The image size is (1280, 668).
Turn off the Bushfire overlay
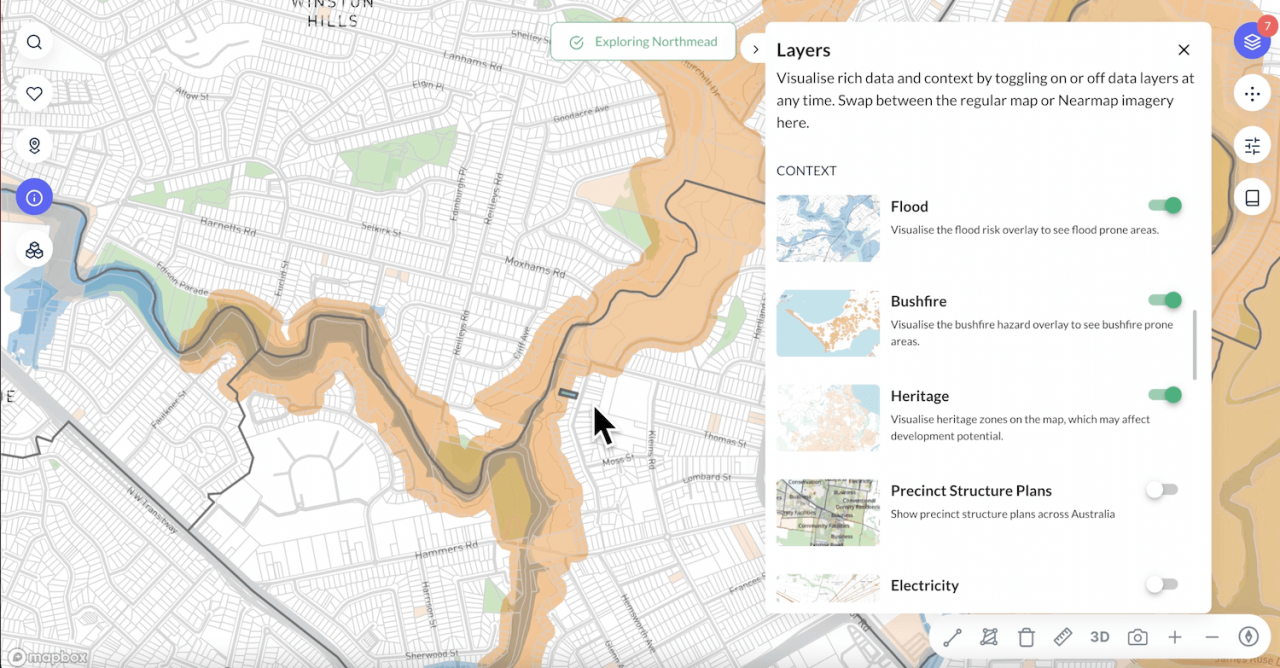pyautogui.click(x=1163, y=300)
